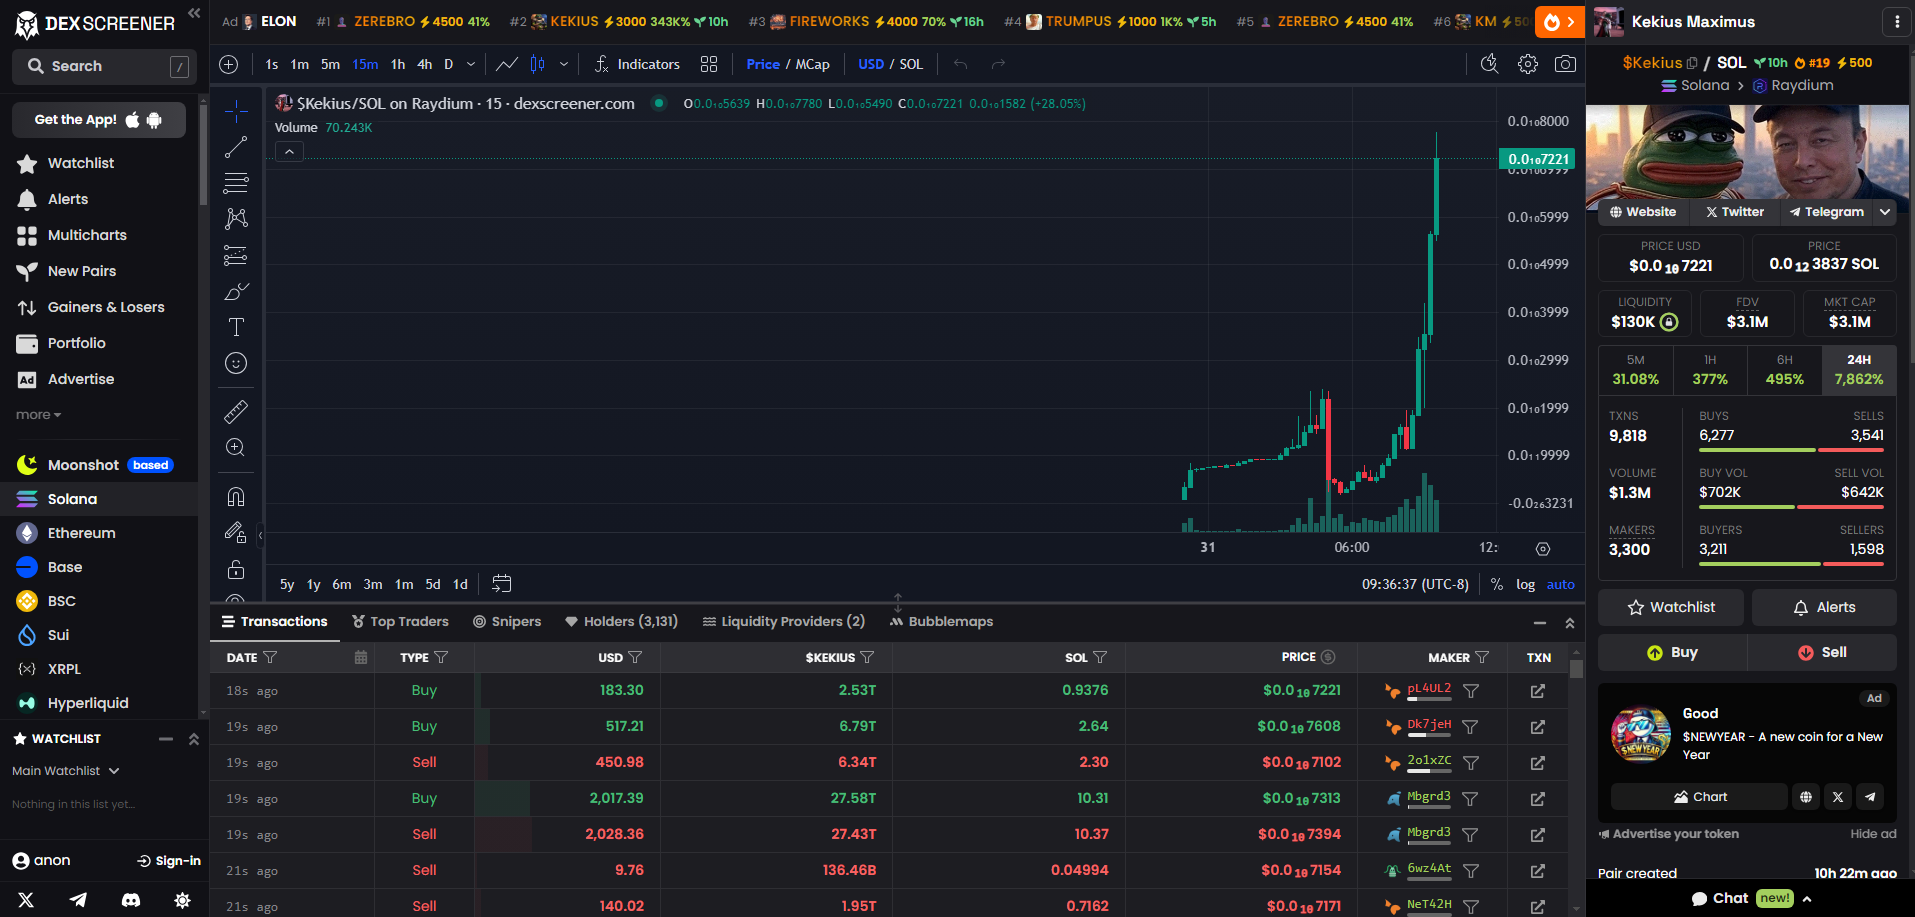Open the go-to-date calendar icon
Viewport: 1915px width, 917px height.
(x=502, y=583)
